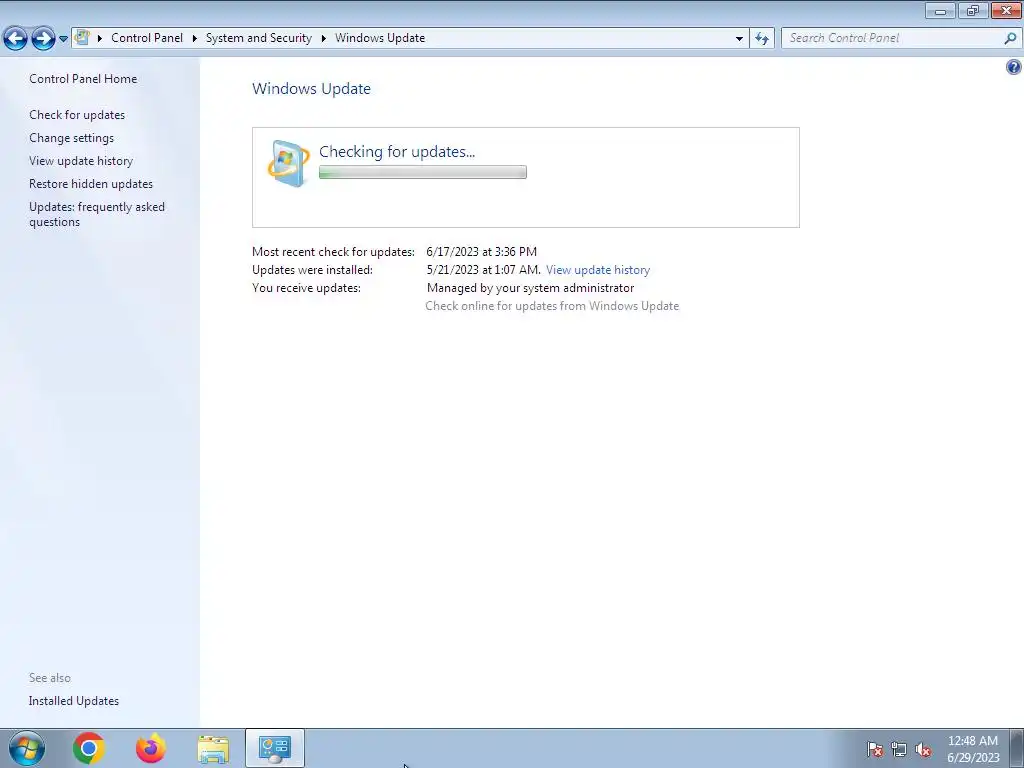The image size is (1024, 768).
Task: Expand the arrow after System and Security
Action: coord(323,38)
